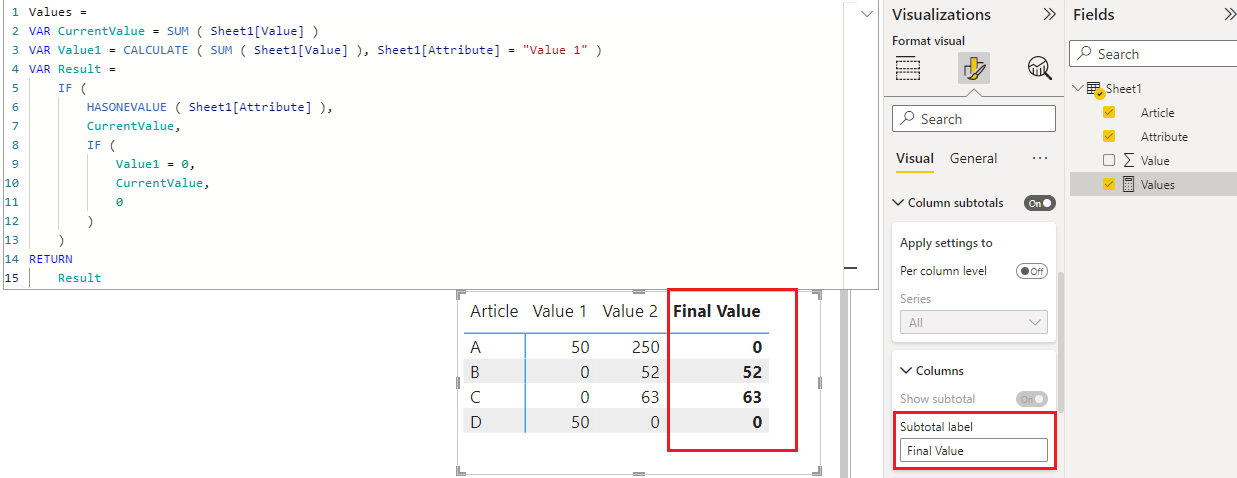
Task: Collapse the Visualizations pane with double chevron
Action: (x=1049, y=14)
